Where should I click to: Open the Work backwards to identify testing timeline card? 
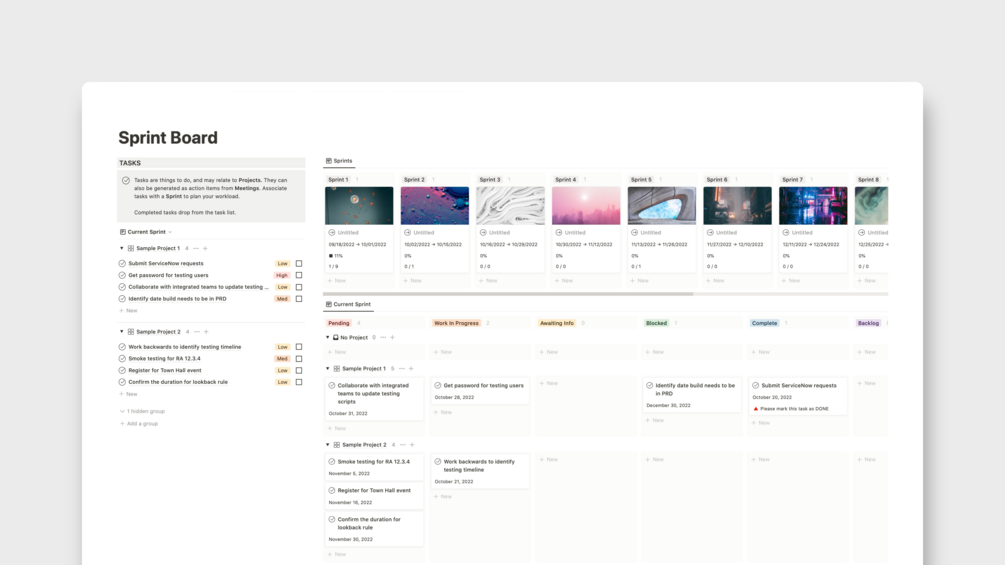pyautogui.click(x=480, y=471)
